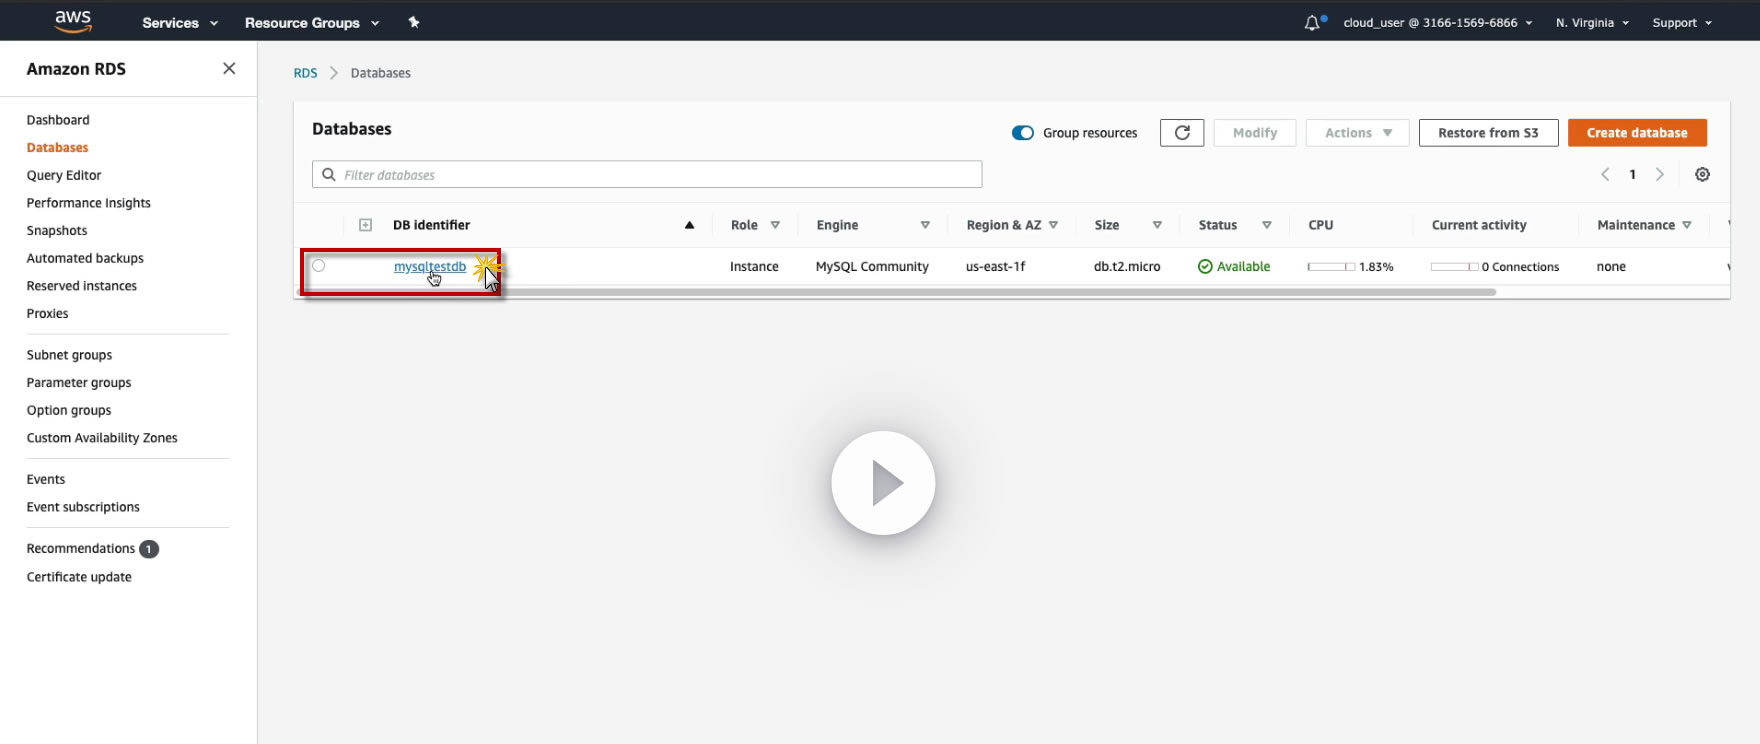The image size is (1760, 744).
Task: Click the Create database button
Action: 1637,133
